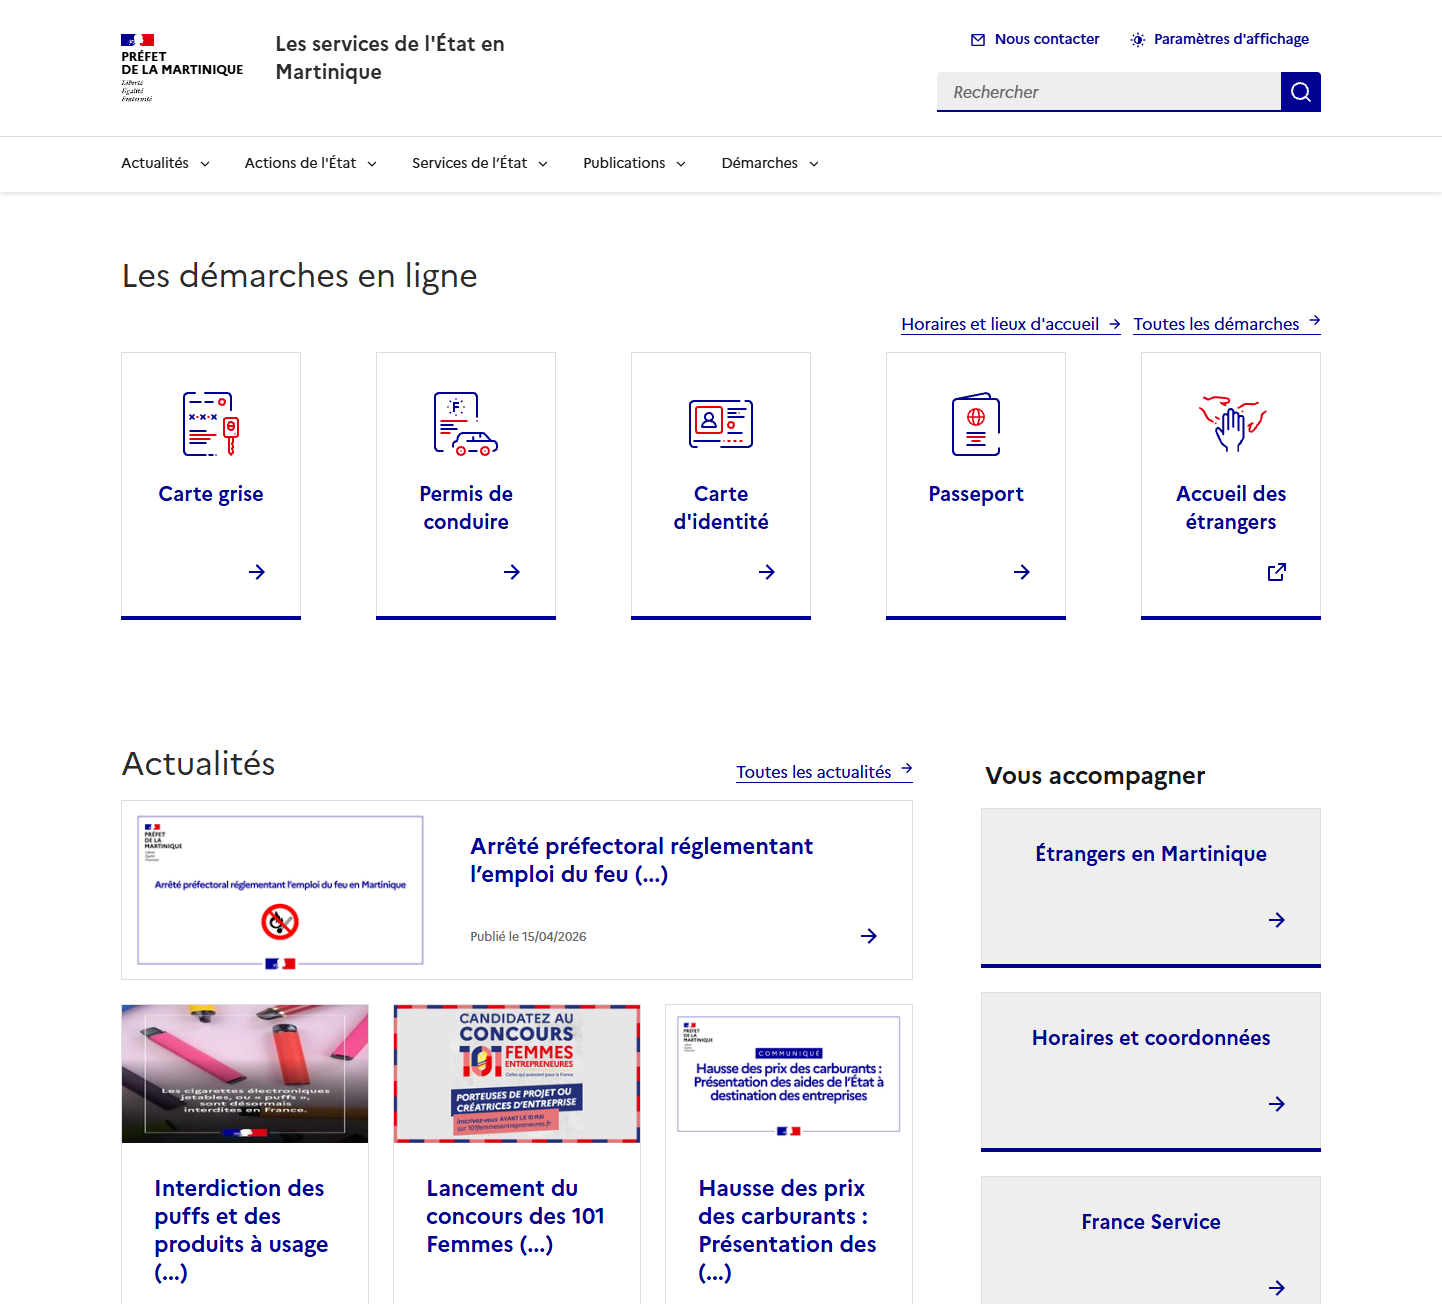Click the Passeport booklet icon
Viewport: 1442px width, 1304px height.
coord(976,424)
